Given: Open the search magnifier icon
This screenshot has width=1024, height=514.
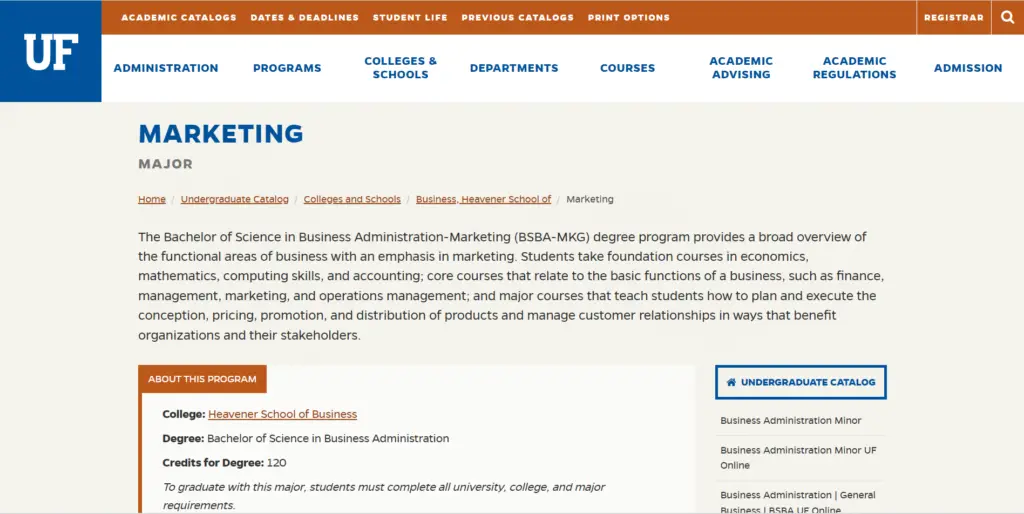Looking at the screenshot, I should [x=1008, y=18].
